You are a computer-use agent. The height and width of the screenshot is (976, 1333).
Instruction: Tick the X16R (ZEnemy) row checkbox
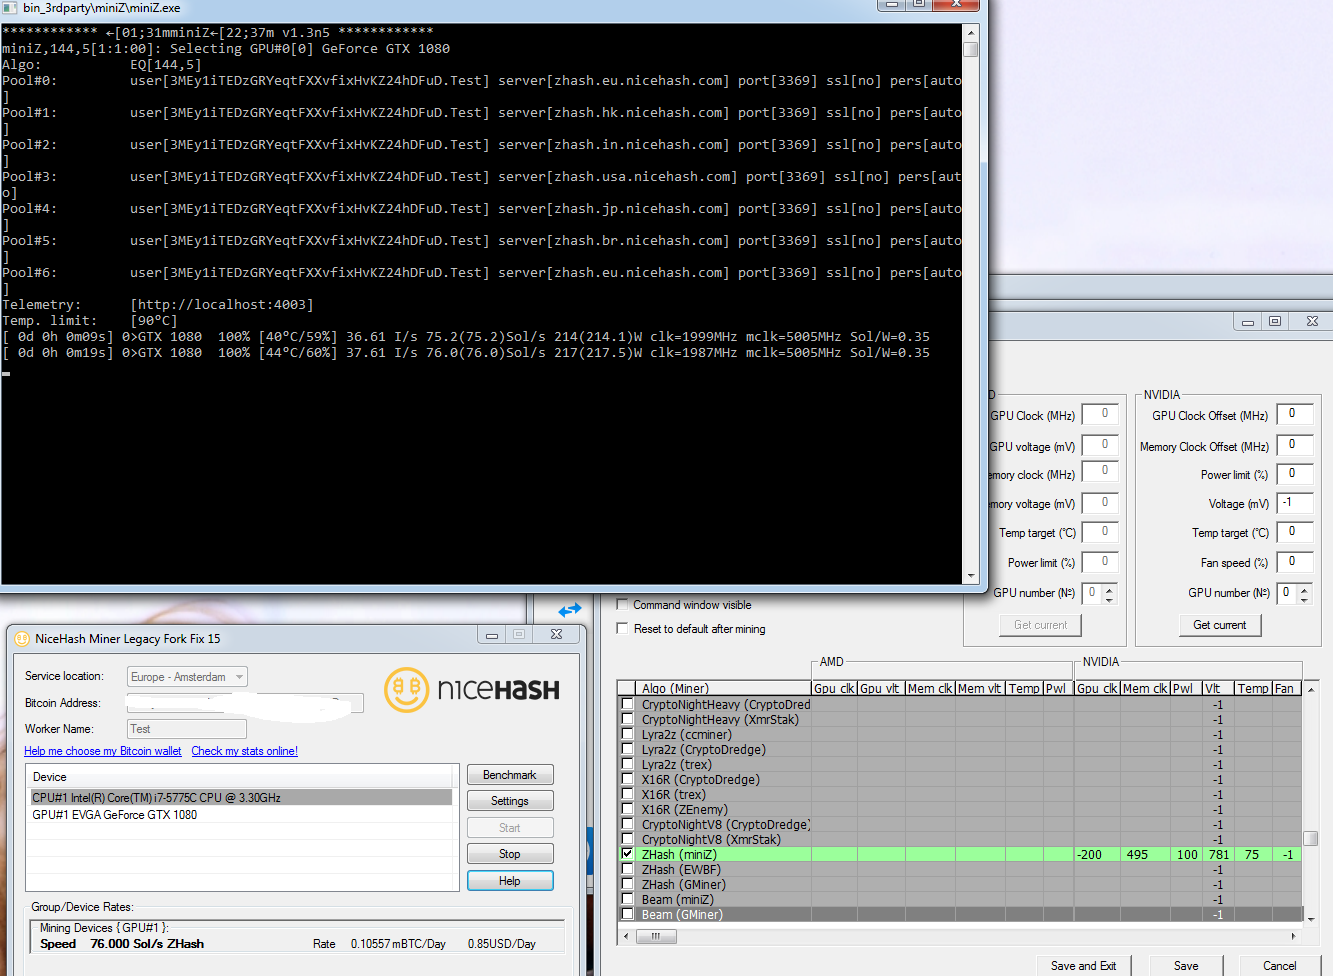(x=627, y=809)
